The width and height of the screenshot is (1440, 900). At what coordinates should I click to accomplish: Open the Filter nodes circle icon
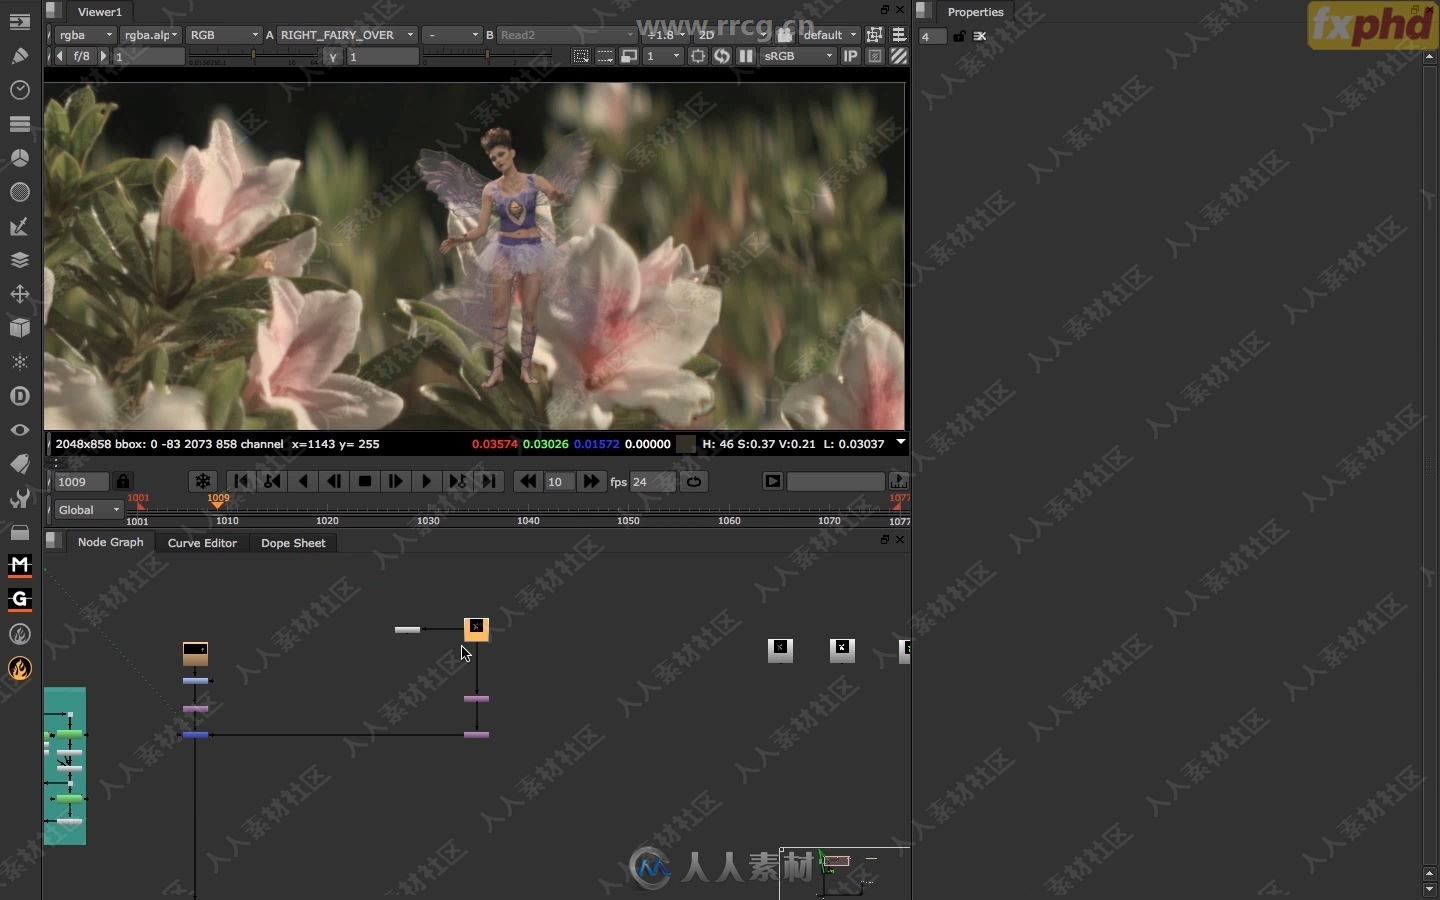[x=19, y=192]
